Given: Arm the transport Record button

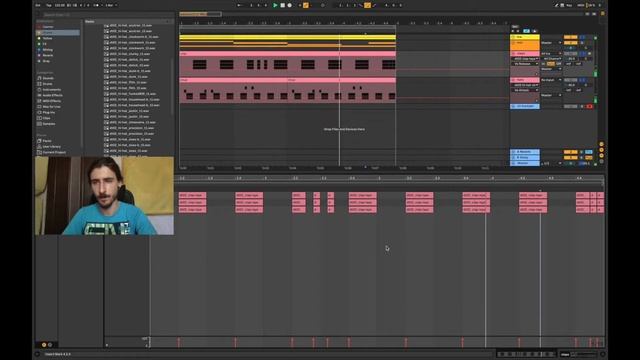Looking at the screenshot, I should pyautogui.click(x=289, y=5).
